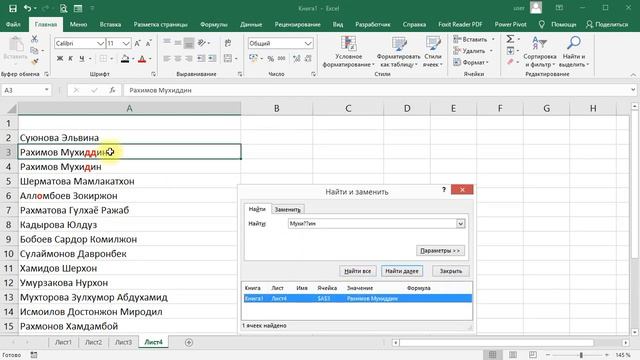Open the Формат cells menu
The height and width of the screenshot is (360, 640).
tap(471, 62)
